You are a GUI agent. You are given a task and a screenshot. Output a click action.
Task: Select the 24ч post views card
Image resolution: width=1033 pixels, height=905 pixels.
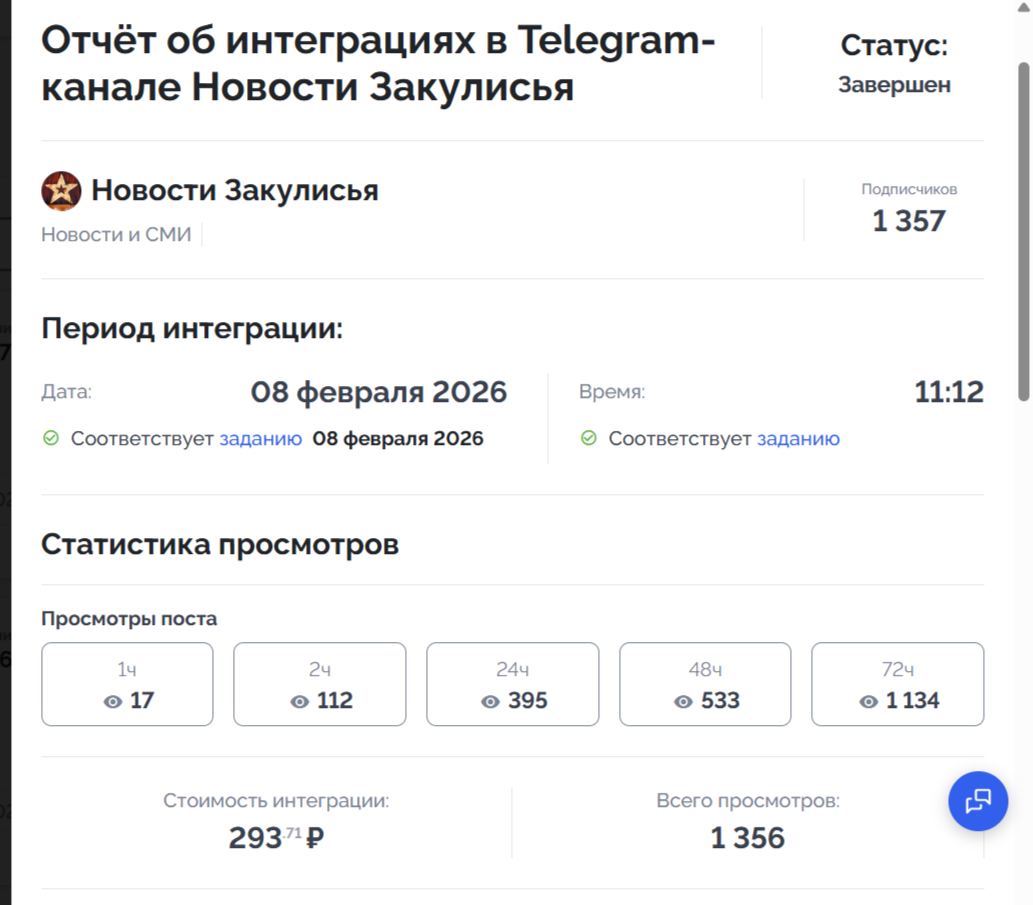[512, 684]
